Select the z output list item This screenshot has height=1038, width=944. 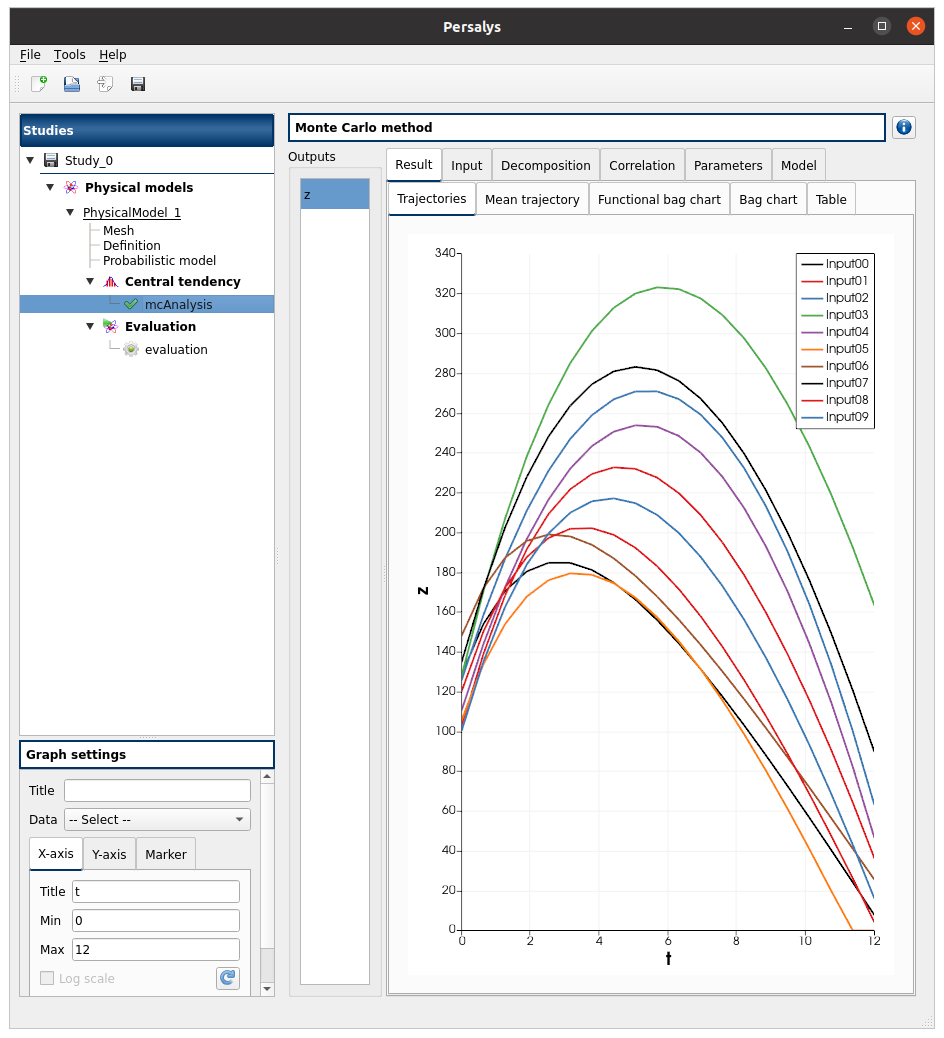335,194
